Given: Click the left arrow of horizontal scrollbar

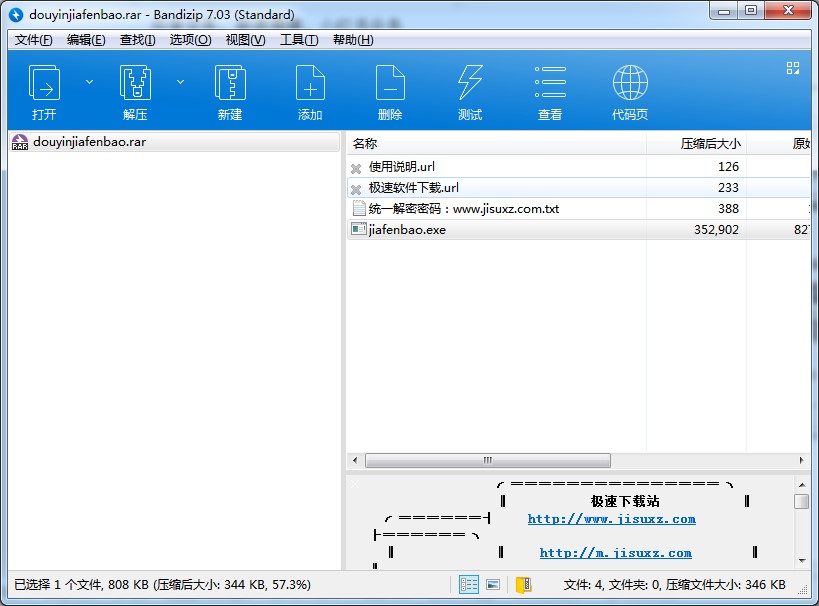Looking at the screenshot, I should tap(355, 460).
